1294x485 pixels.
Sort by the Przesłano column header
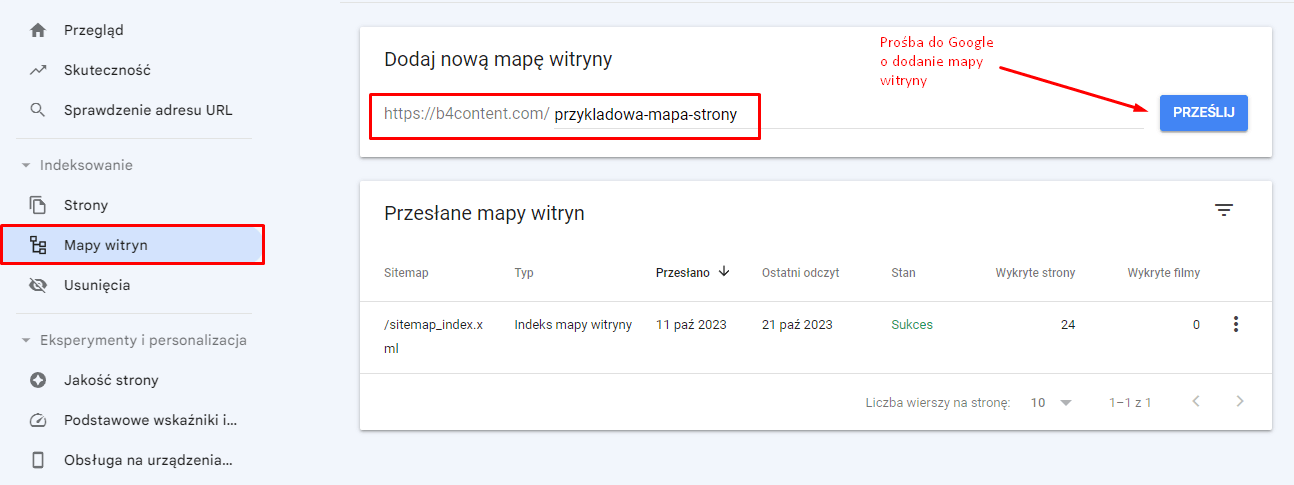(x=683, y=272)
